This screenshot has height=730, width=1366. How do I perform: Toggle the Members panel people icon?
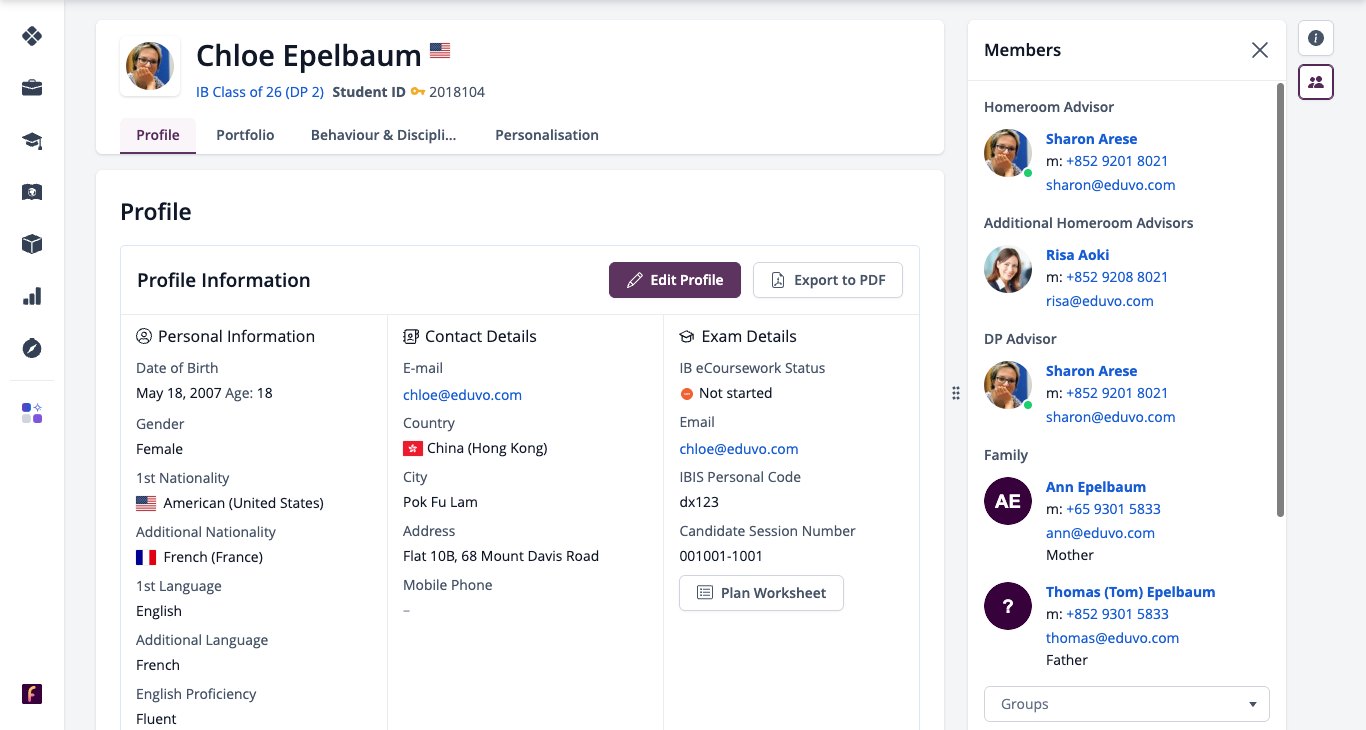pyautogui.click(x=1316, y=82)
